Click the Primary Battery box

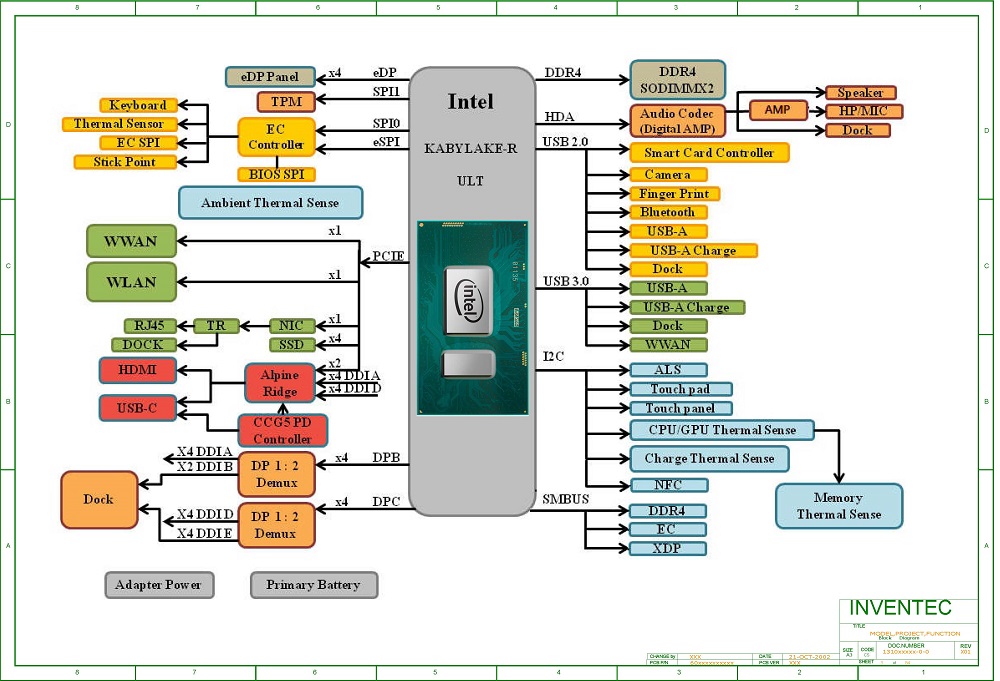(x=314, y=585)
